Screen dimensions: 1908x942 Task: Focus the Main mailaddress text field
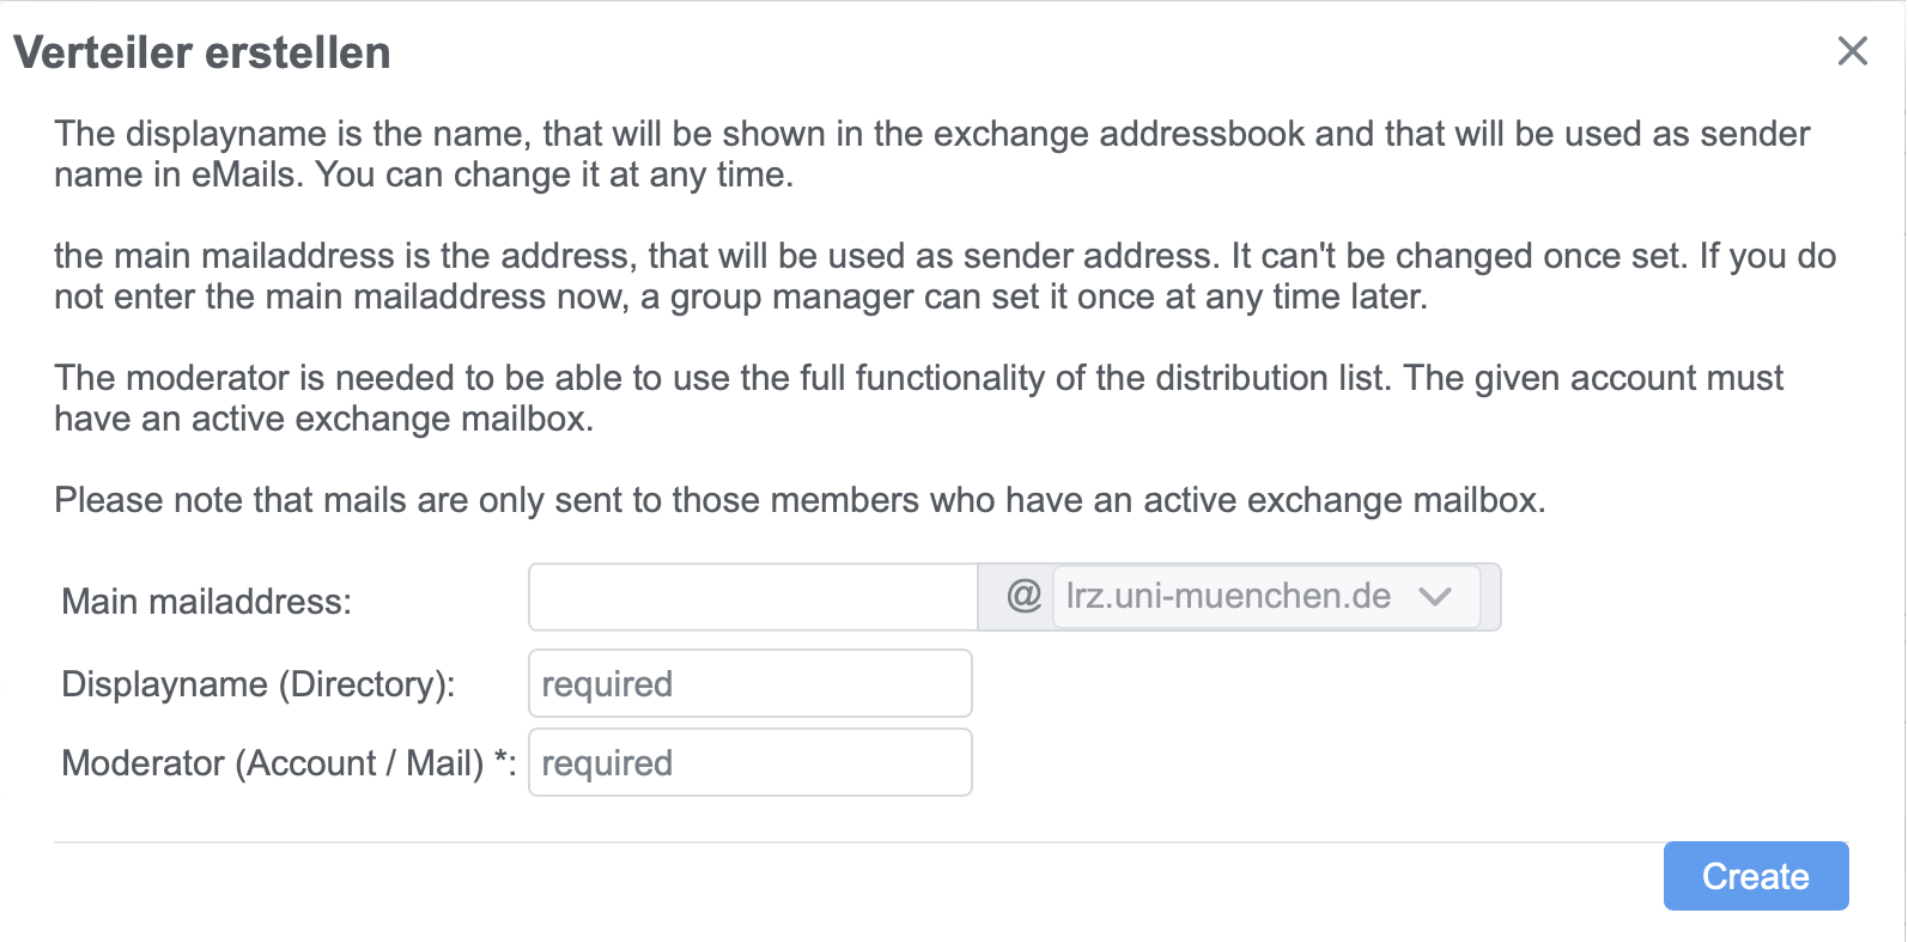pos(752,597)
